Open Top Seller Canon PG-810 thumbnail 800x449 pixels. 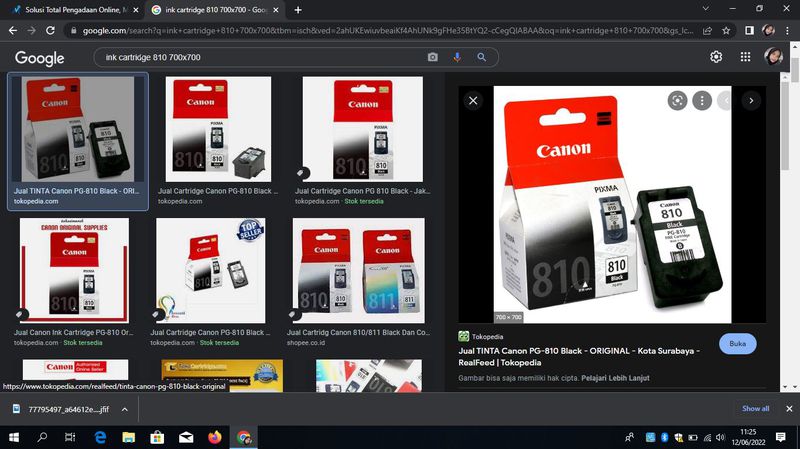[x=210, y=270]
